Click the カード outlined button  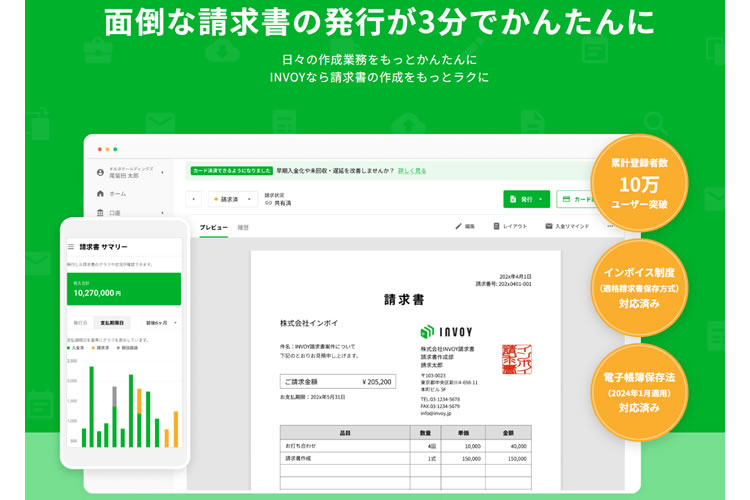pos(577,199)
